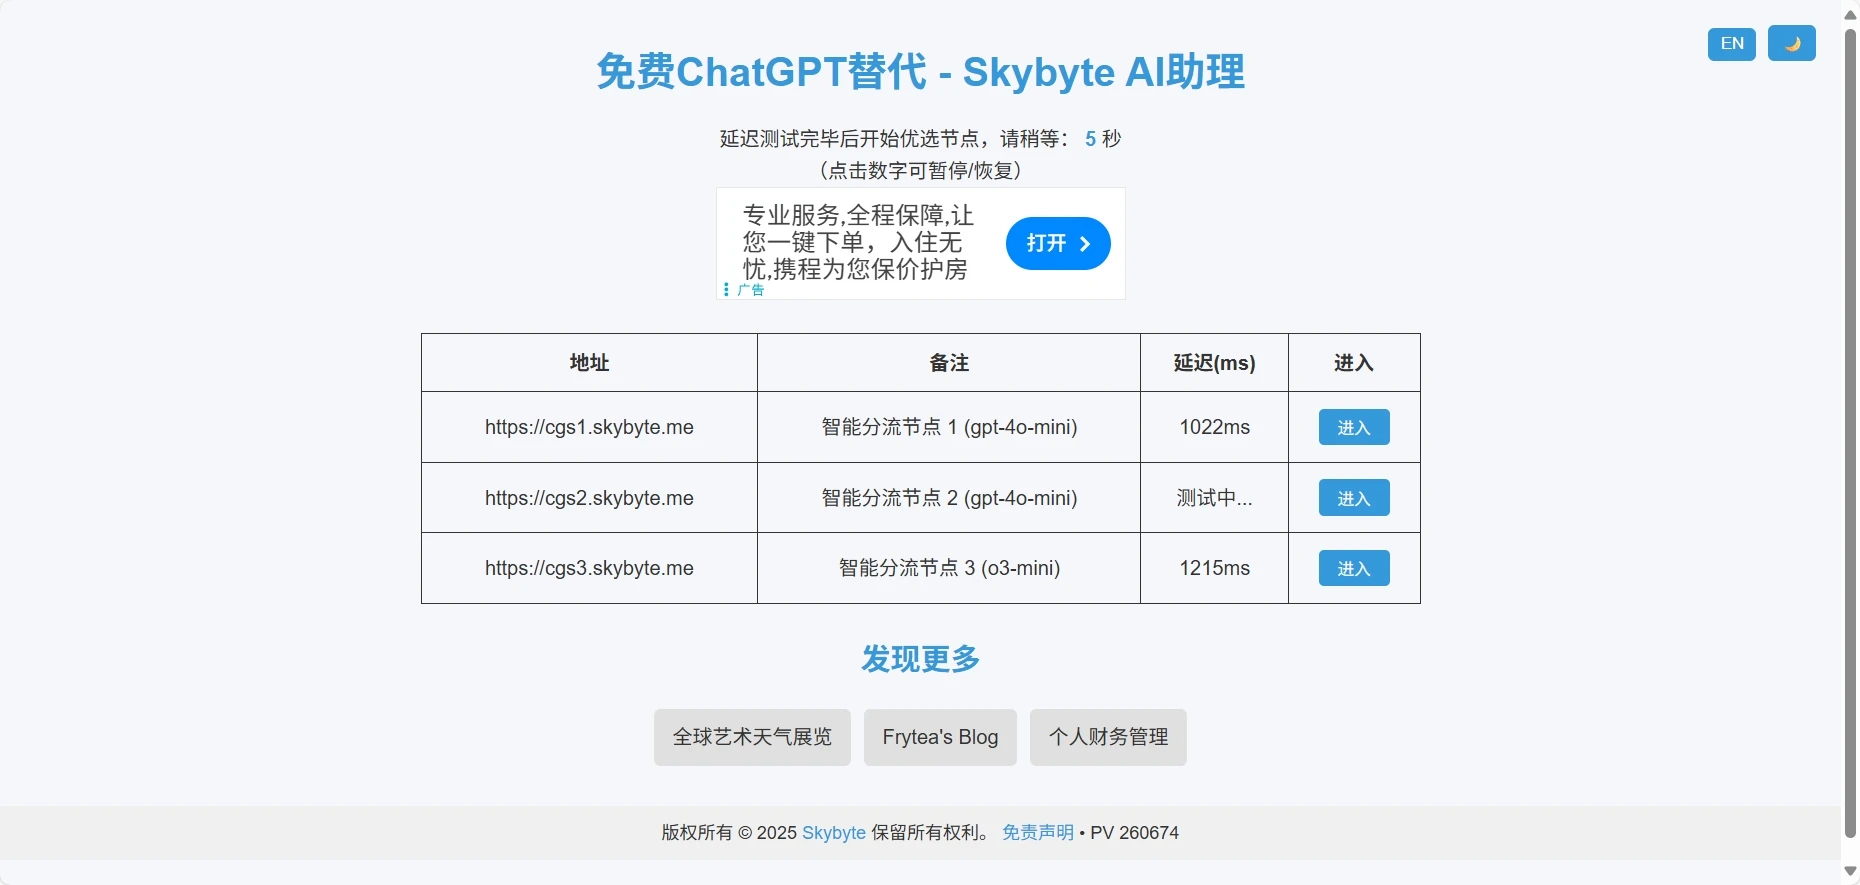Enter node 1 via its 进入 button
This screenshot has width=1860, height=885.
(x=1354, y=427)
